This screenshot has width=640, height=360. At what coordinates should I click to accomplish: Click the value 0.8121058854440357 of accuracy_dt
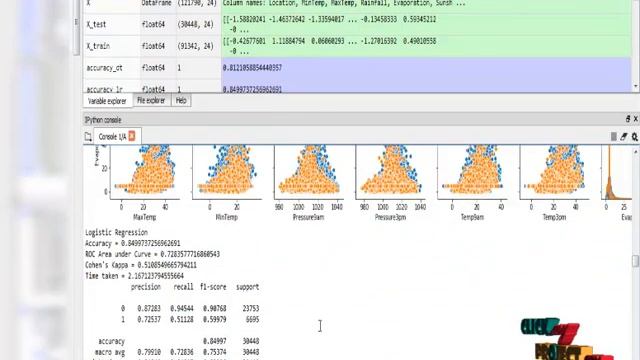pos(252,68)
